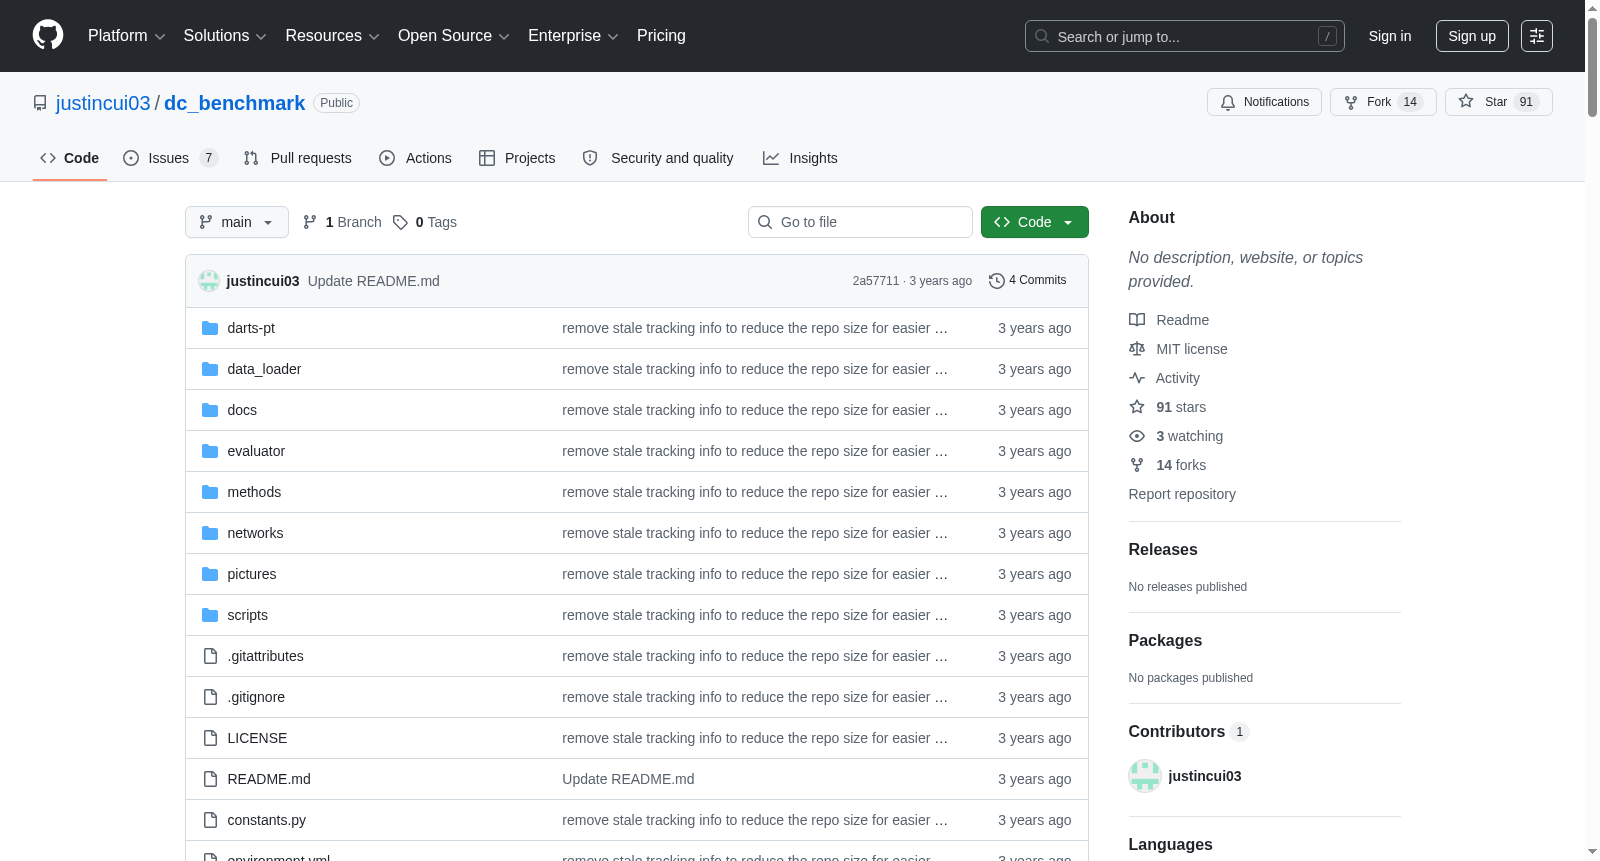Image resolution: width=1600 pixels, height=861 pixels.
Task: Click the pulse icon beside Activity
Action: [1137, 378]
